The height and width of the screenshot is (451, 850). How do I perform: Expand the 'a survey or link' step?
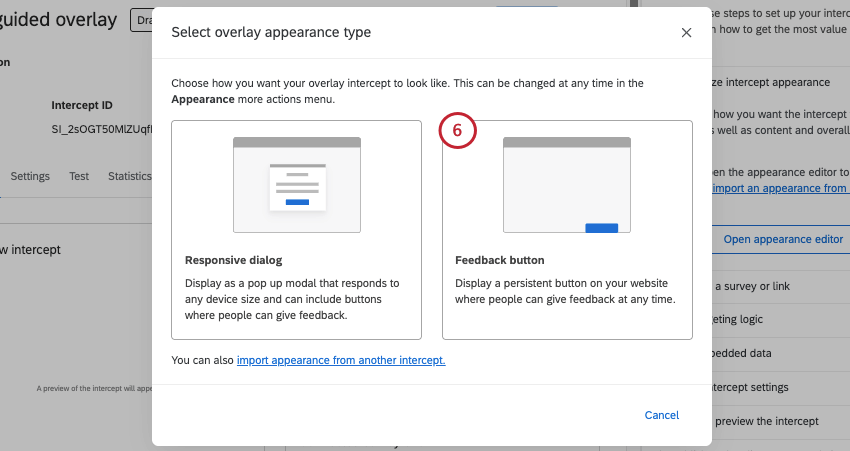752,286
